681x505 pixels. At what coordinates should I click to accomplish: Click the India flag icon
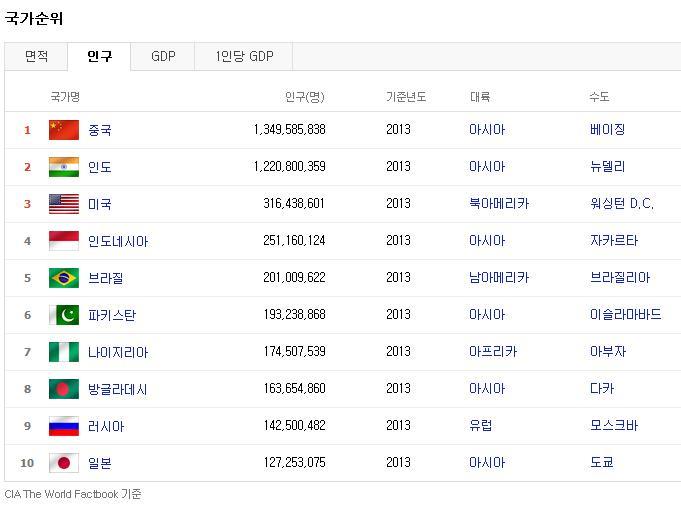(64, 167)
